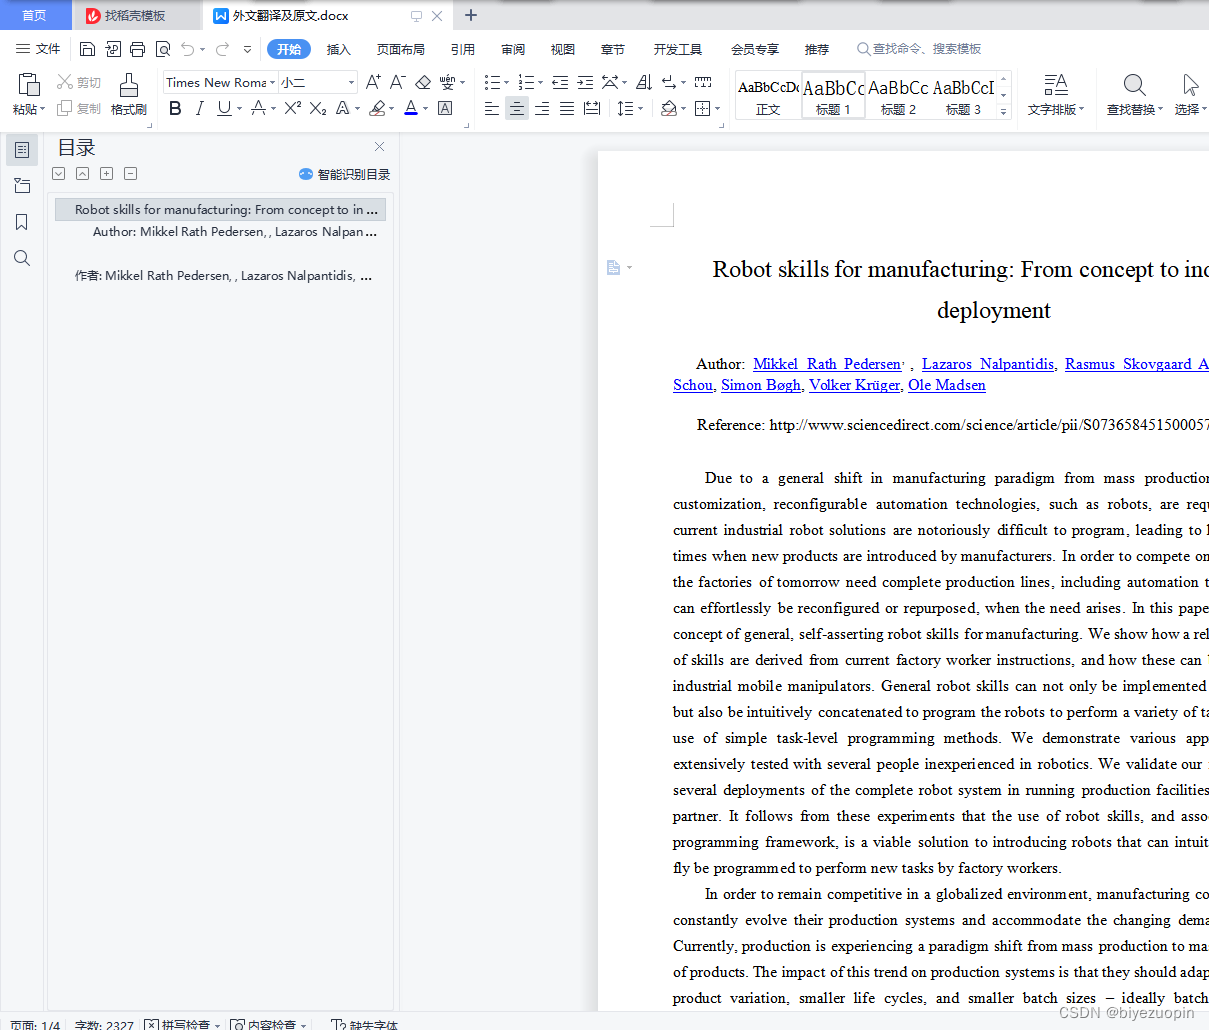This screenshot has height=1030, width=1209.
Task: Switch to the 视图 View tab
Action: tap(563, 49)
